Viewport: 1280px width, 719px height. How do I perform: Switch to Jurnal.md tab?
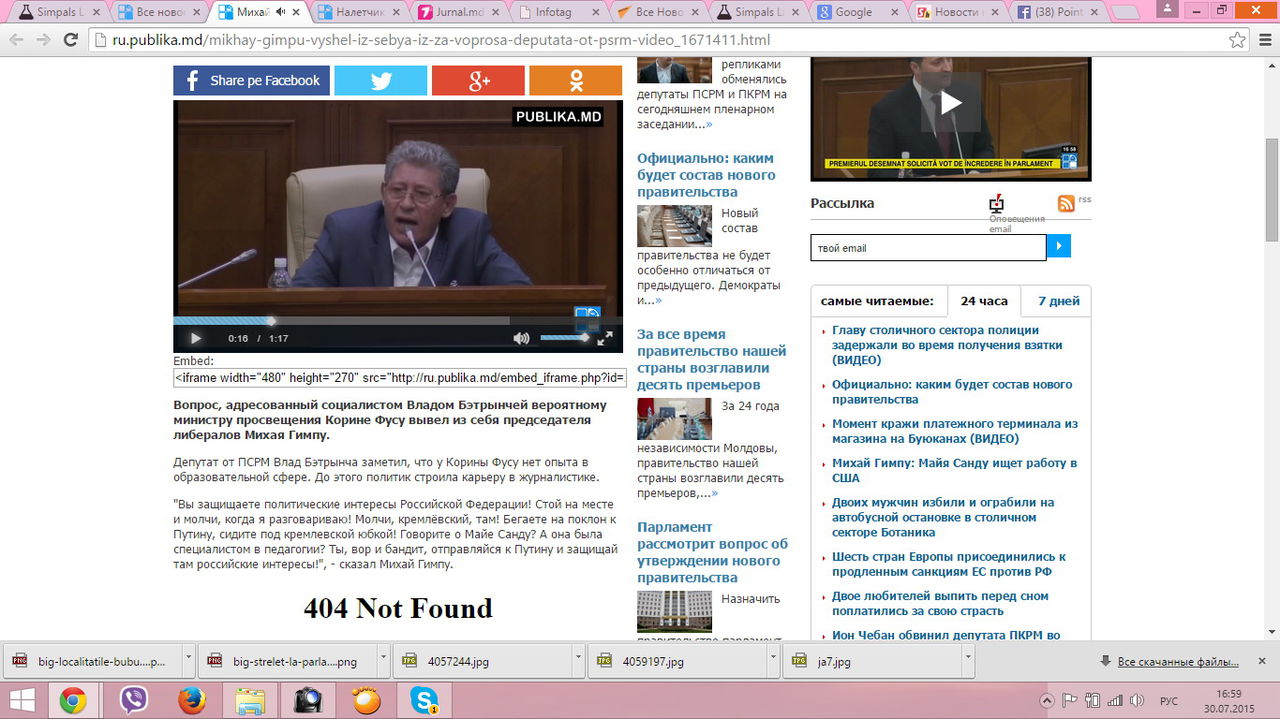tap(460, 12)
